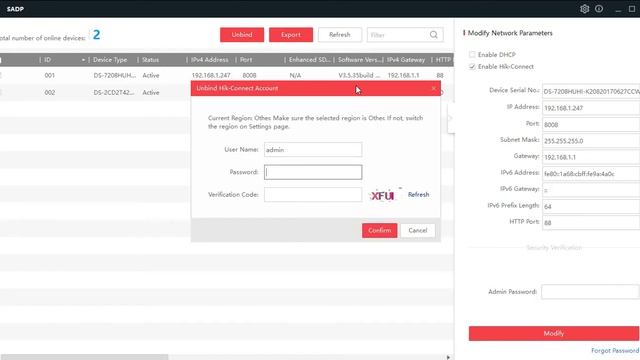This screenshot has height=360, width=640.
Task: Click the Port column header
Action: [x=246, y=60]
